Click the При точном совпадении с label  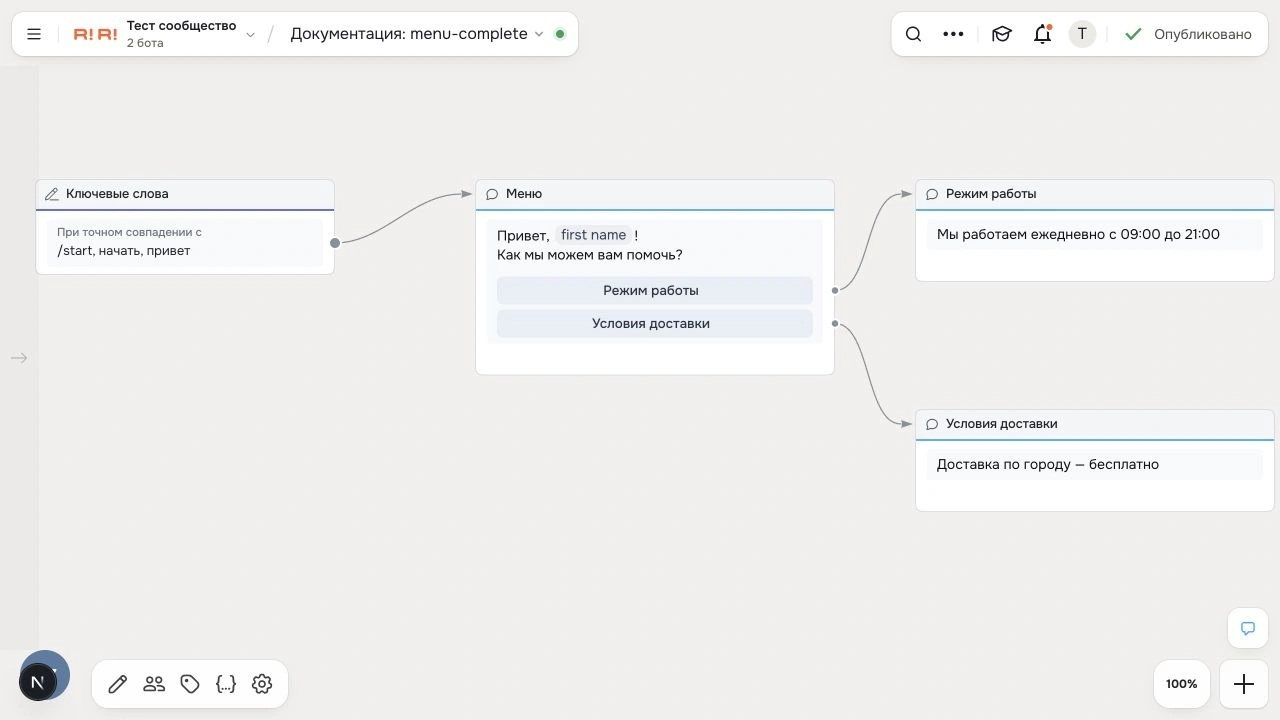pyautogui.click(x=129, y=232)
